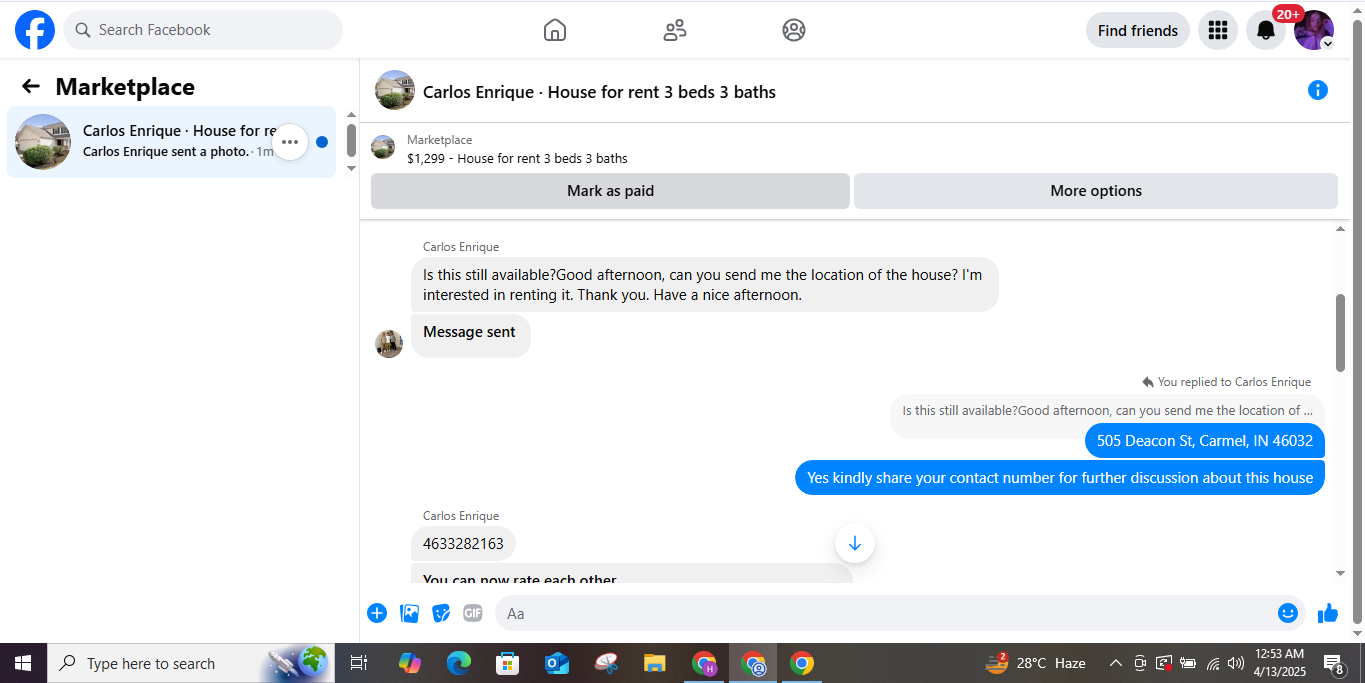This screenshot has height=683, width=1365.
Task: Open Microsoft Edge from the taskbar
Action: coord(459,663)
